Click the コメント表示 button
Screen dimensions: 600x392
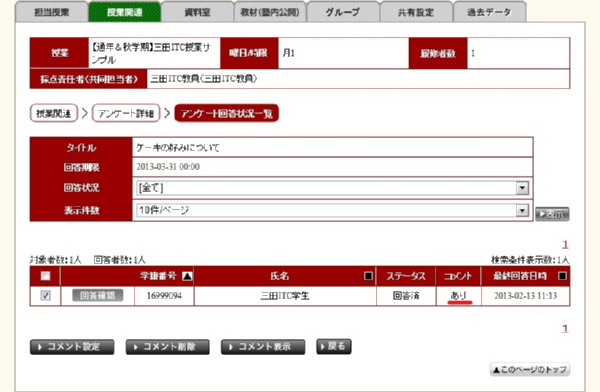tap(263, 347)
